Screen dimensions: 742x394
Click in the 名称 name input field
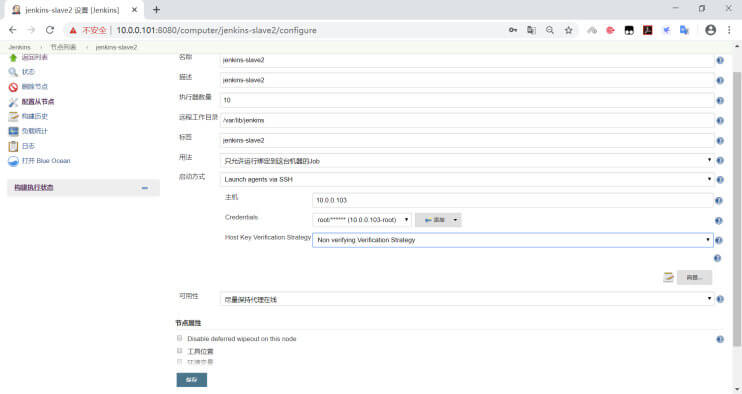click(467, 60)
